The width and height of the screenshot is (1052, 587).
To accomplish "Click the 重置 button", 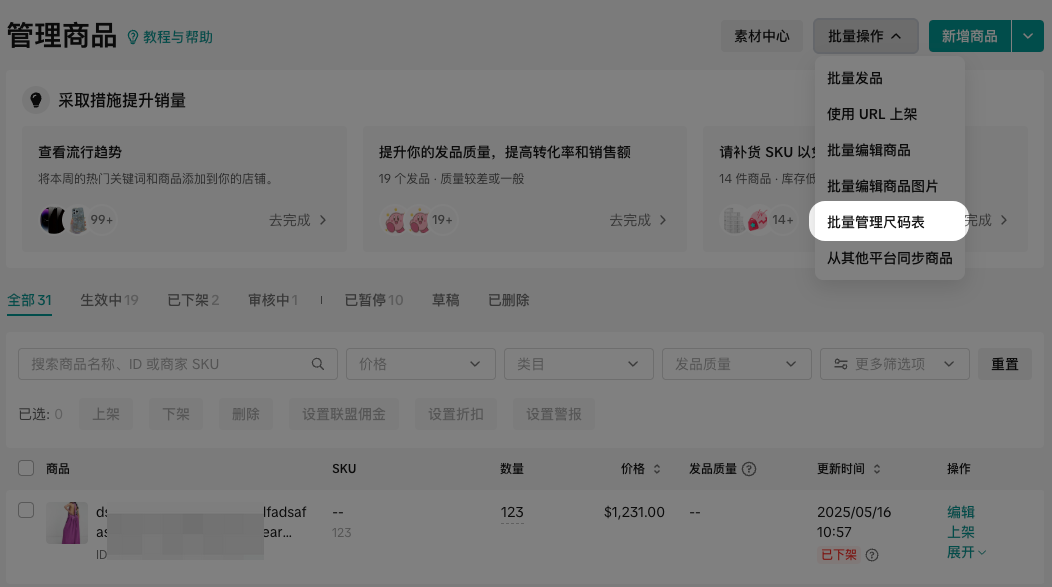I will coord(1004,364).
